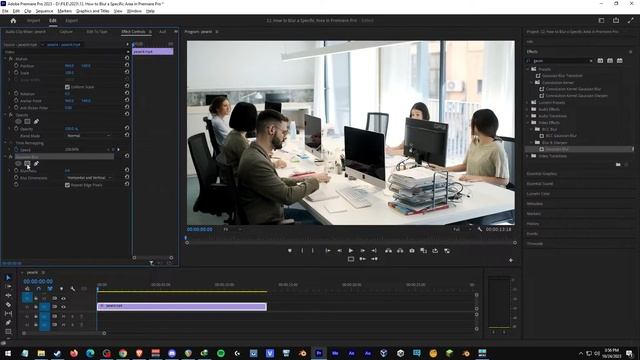Screen dimensions: 640x360
Task: Create 4-point polygon mask under Opacity
Action: click(x=27, y=121)
